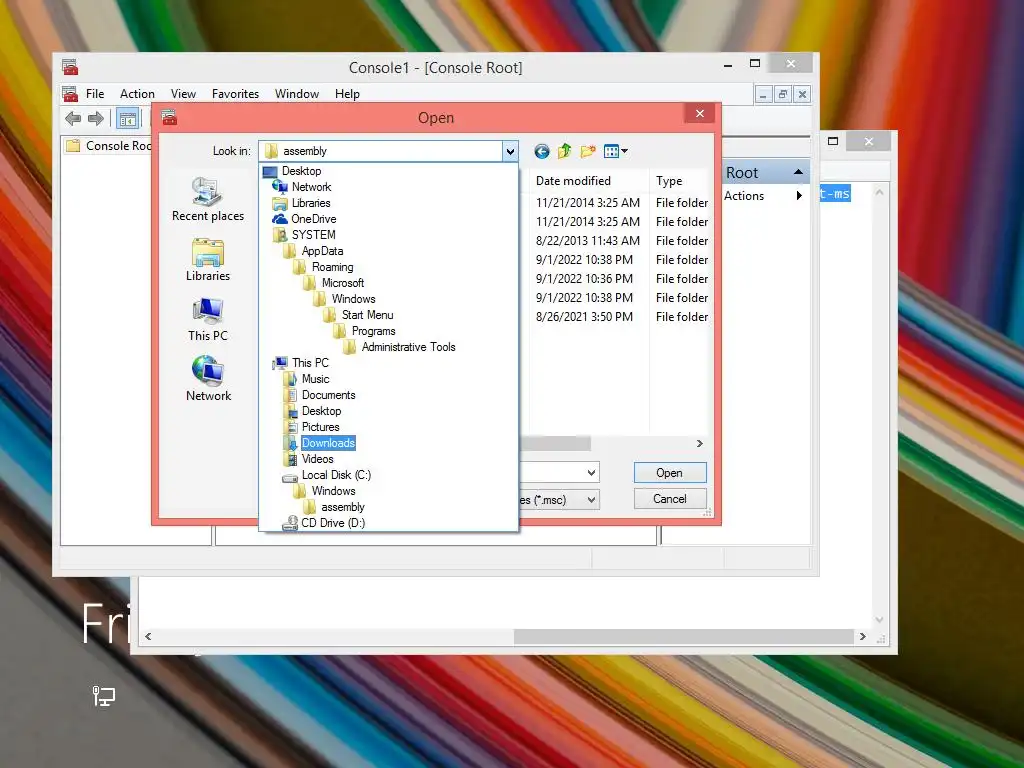This screenshot has width=1024, height=768.
Task: Collapse the Root actions section arrow
Action: pyautogui.click(x=797, y=172)
